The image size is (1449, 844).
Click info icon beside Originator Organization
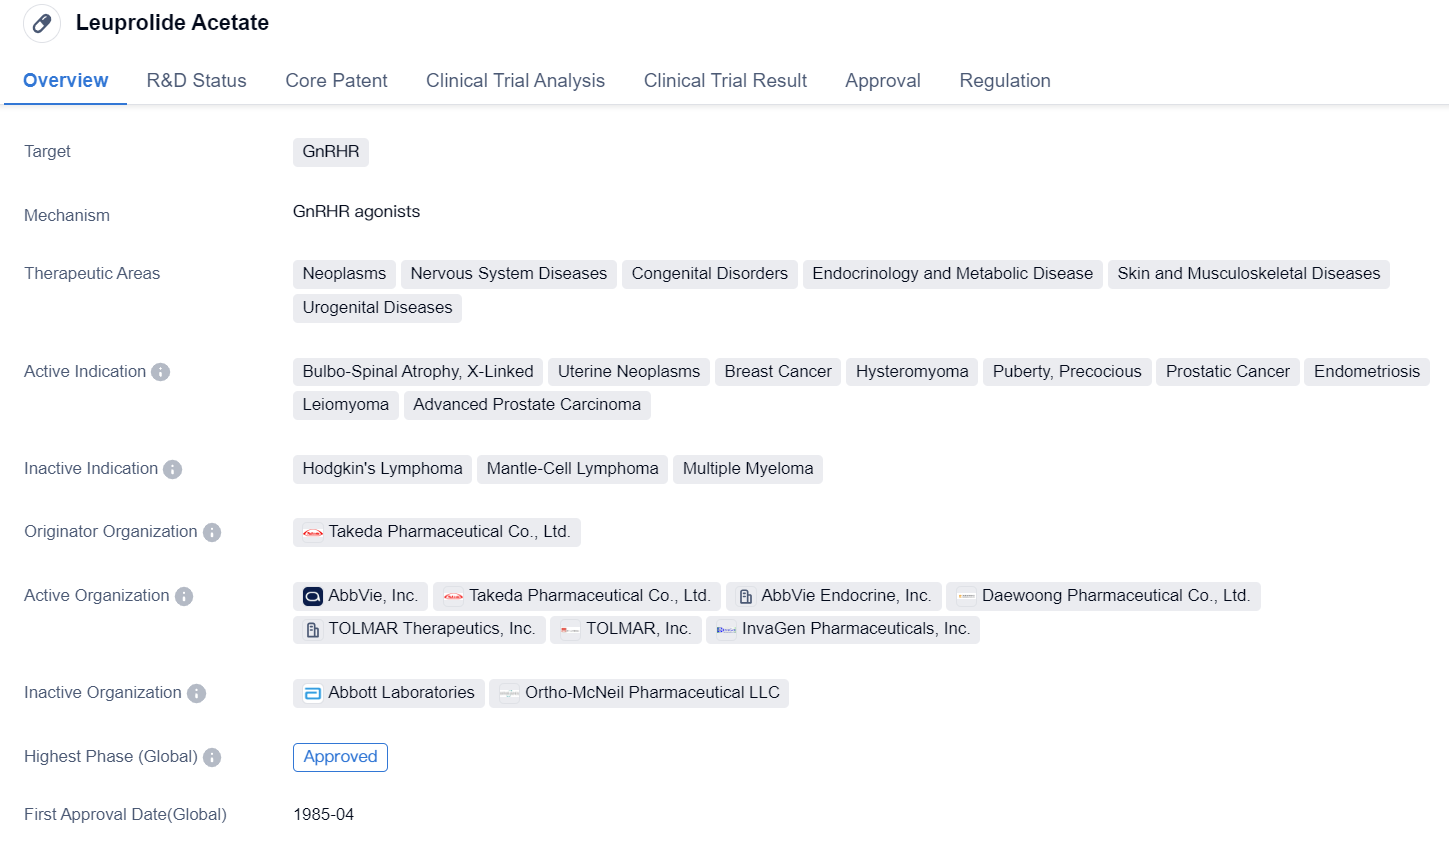point(212,532)
